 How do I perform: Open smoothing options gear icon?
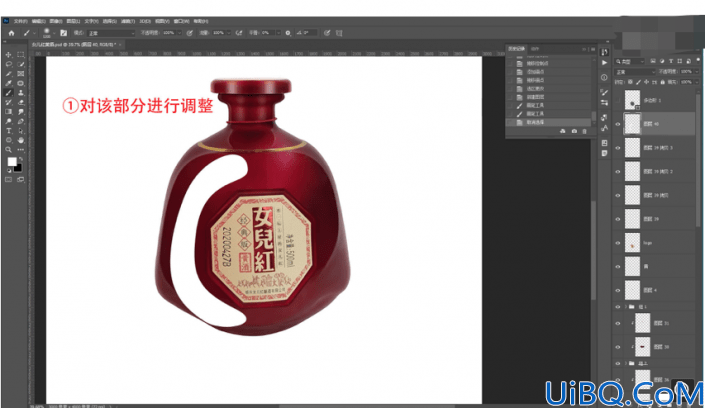[x=288, y=33]
